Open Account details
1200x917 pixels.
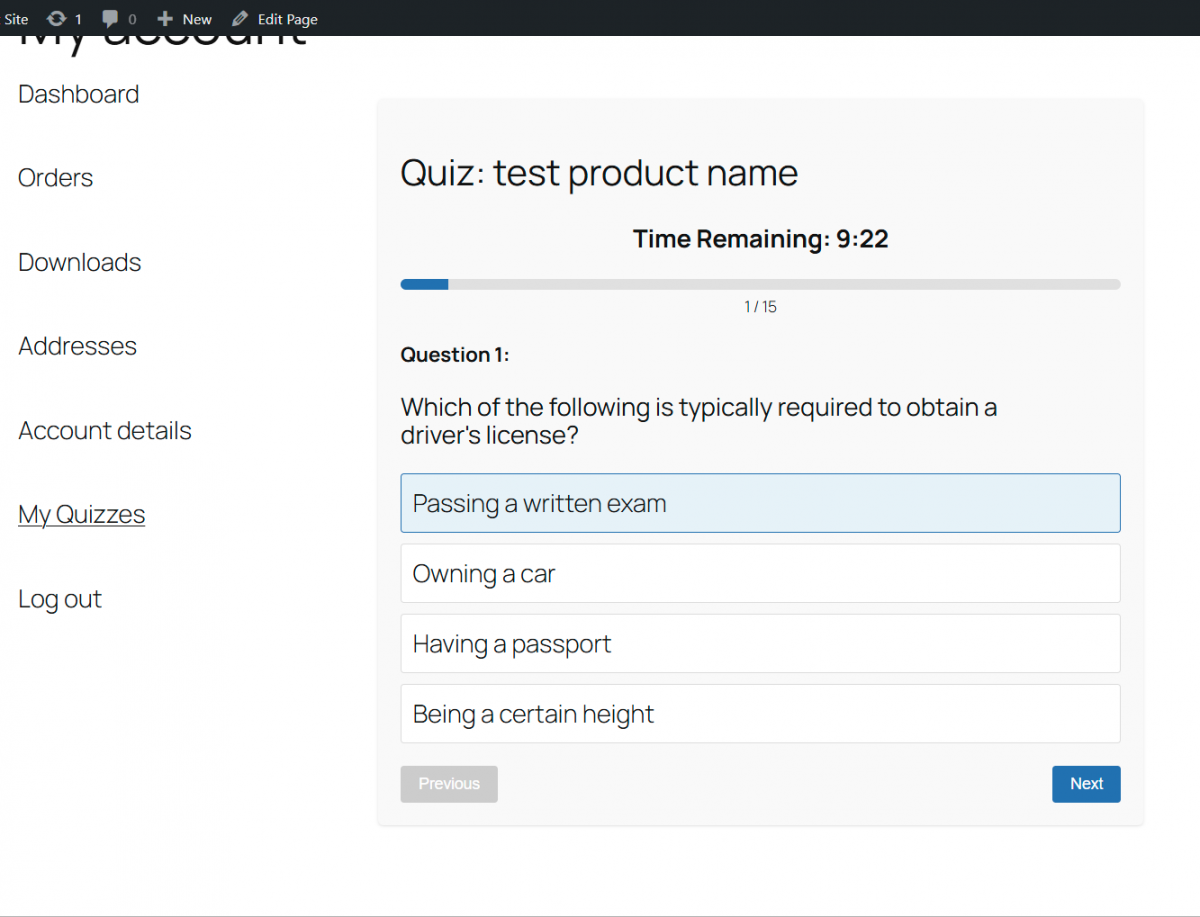pyautogui.click(x=105, y=431)
